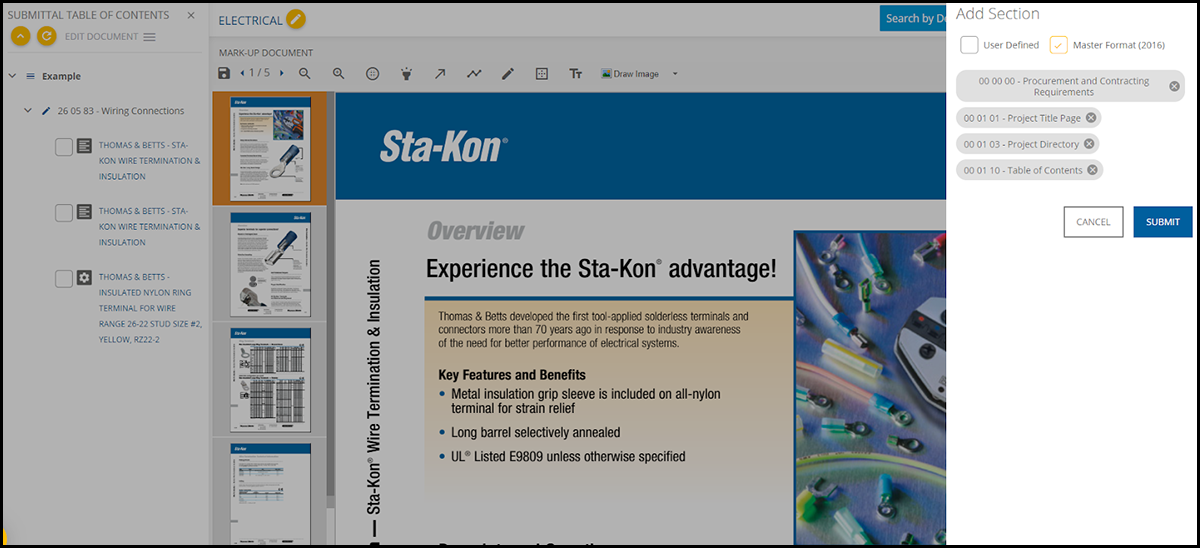This screenshot has width=1200, height=548.
Task: Click the SUBMIT button
Action: [1163, 222]
